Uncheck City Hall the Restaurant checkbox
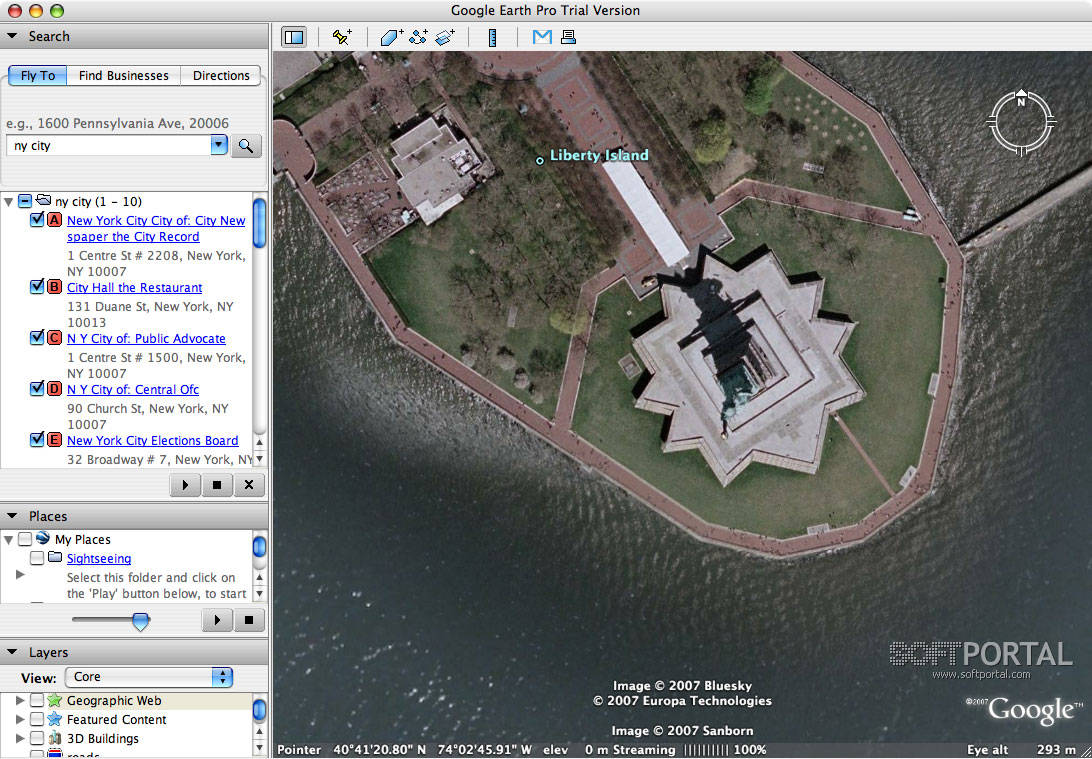Viewport: 1092px width, 759px height. [38, 286]
